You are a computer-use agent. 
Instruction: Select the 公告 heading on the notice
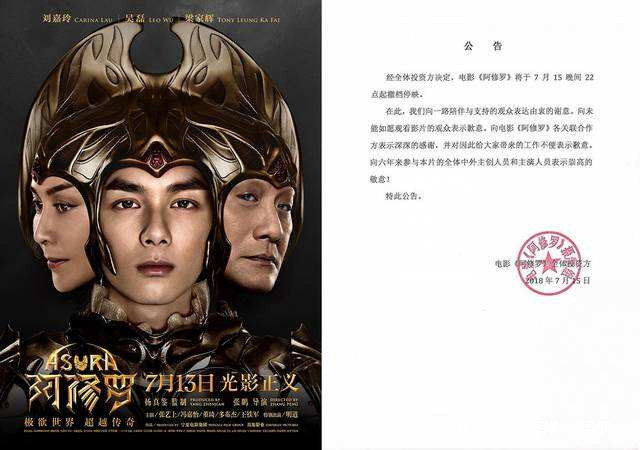[483, 46]
